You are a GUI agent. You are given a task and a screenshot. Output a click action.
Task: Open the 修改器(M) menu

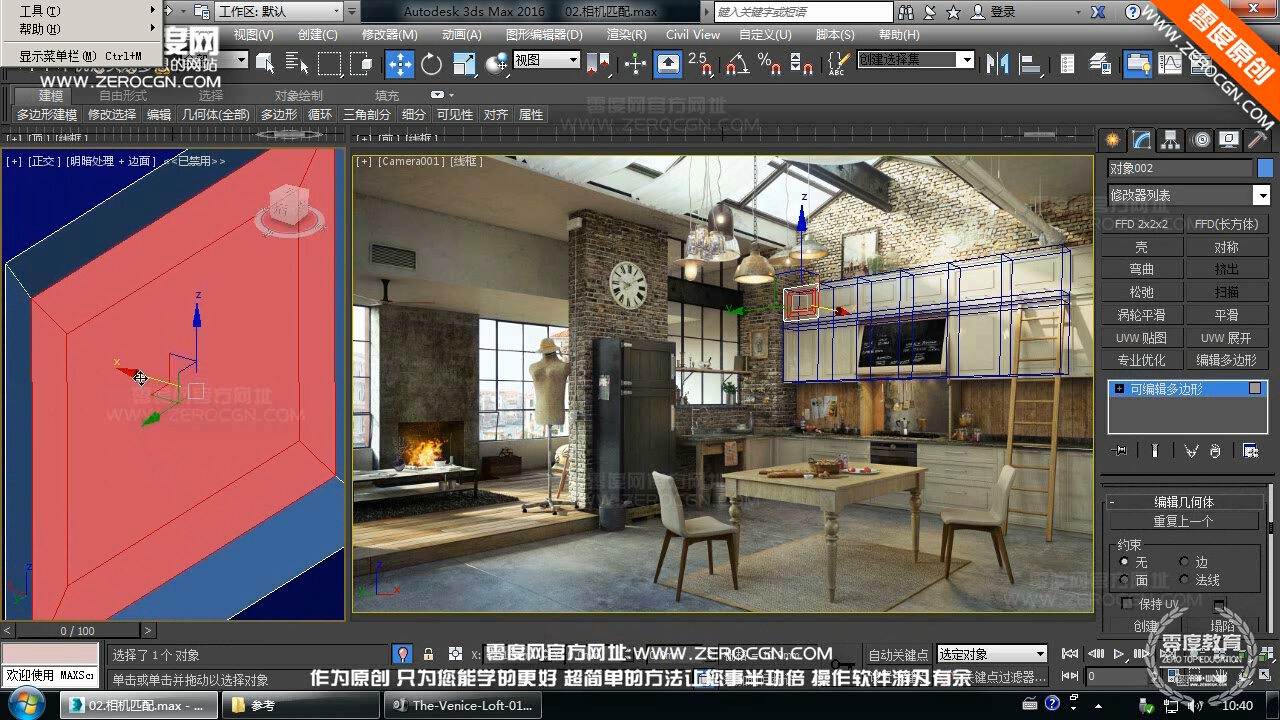click(390, 34)
